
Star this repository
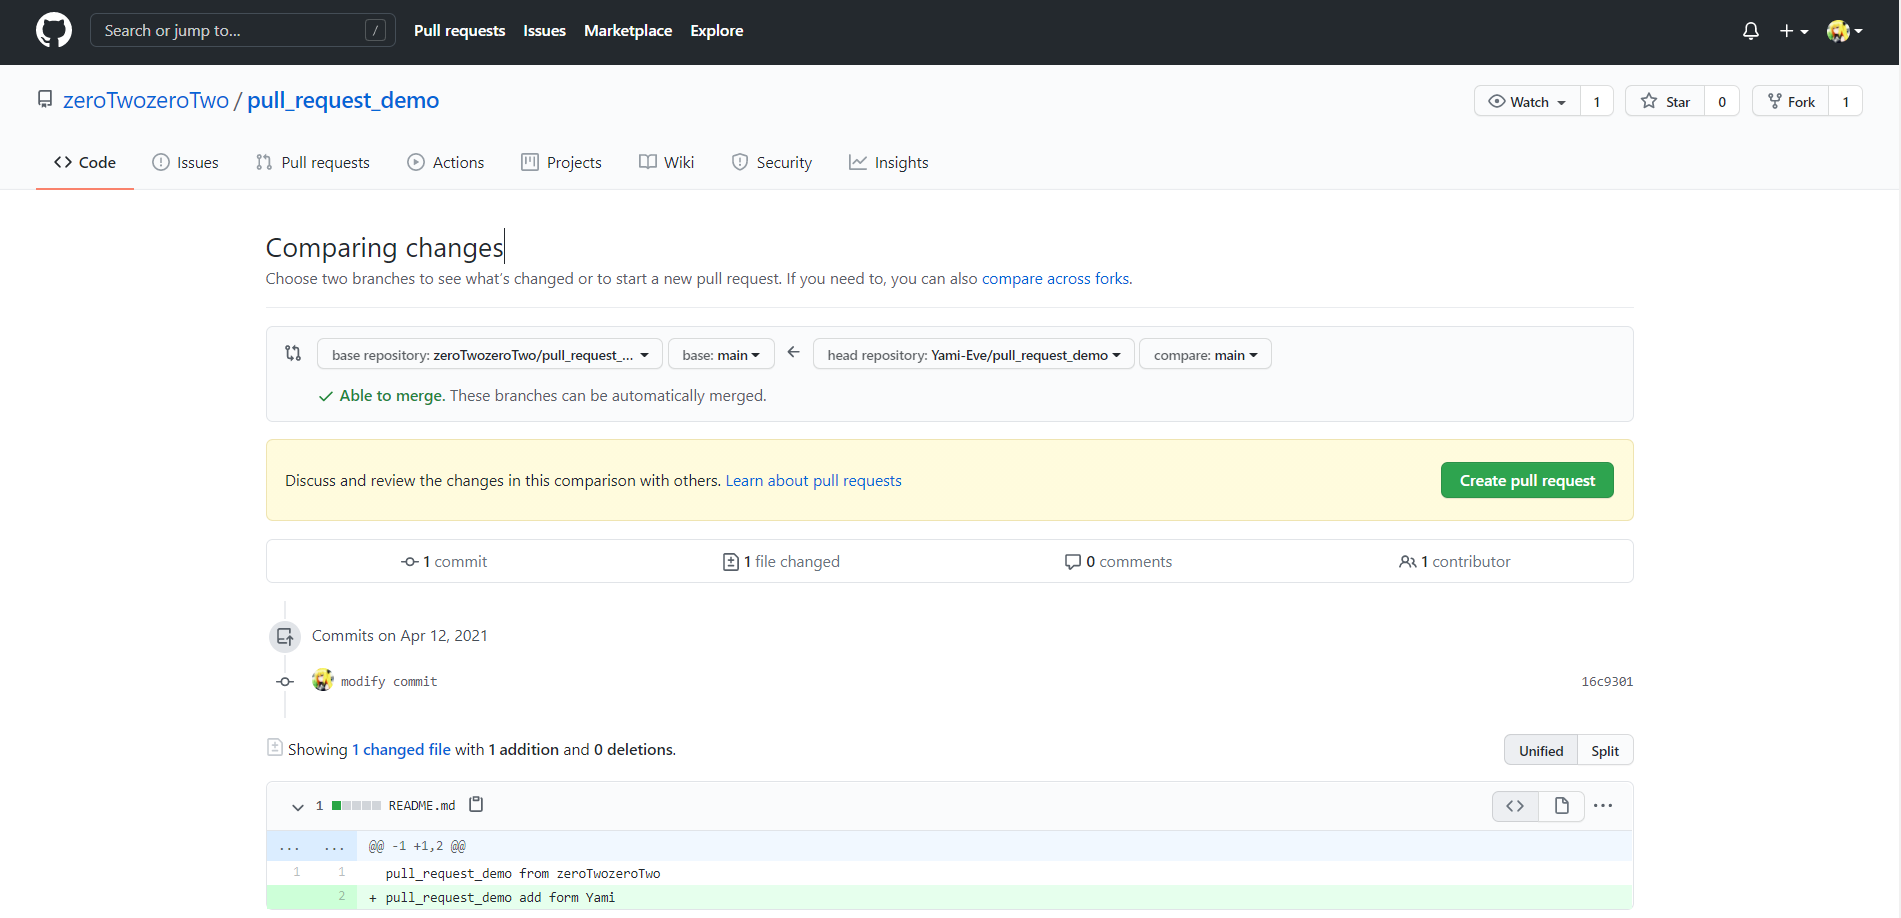[x=1665, y=101]
